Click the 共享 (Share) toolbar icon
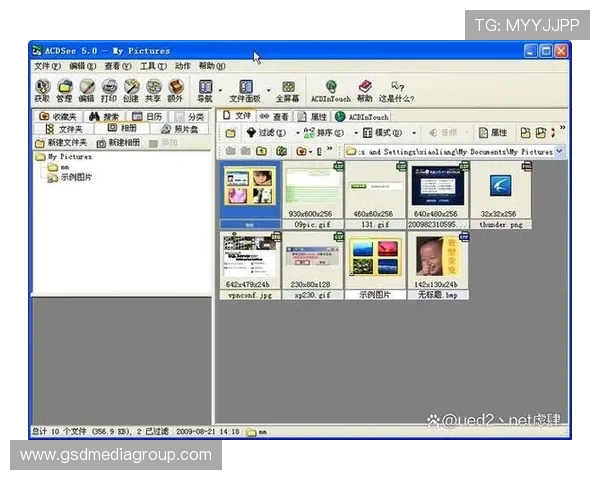The width and height of the screenshot is (600, 480). point(153,90)
